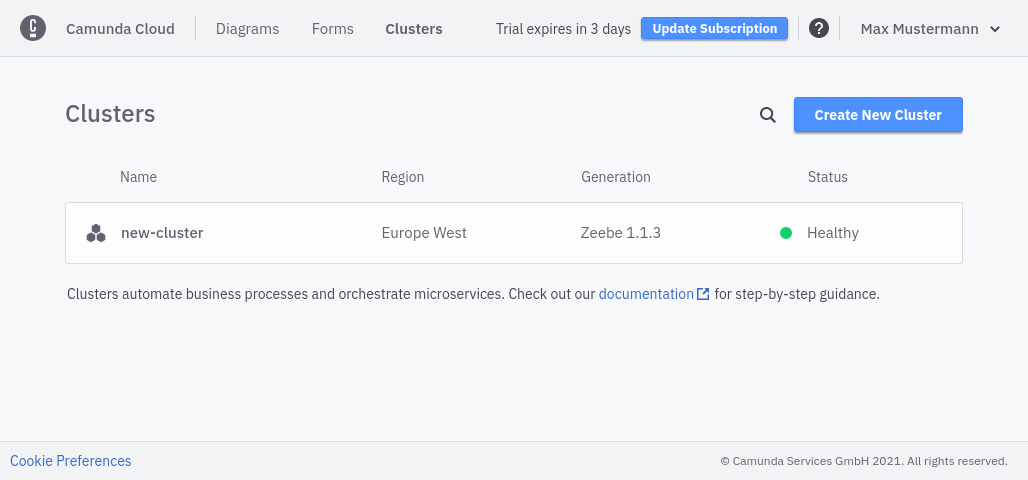Open Cookie Preferences link

point(70,461)
